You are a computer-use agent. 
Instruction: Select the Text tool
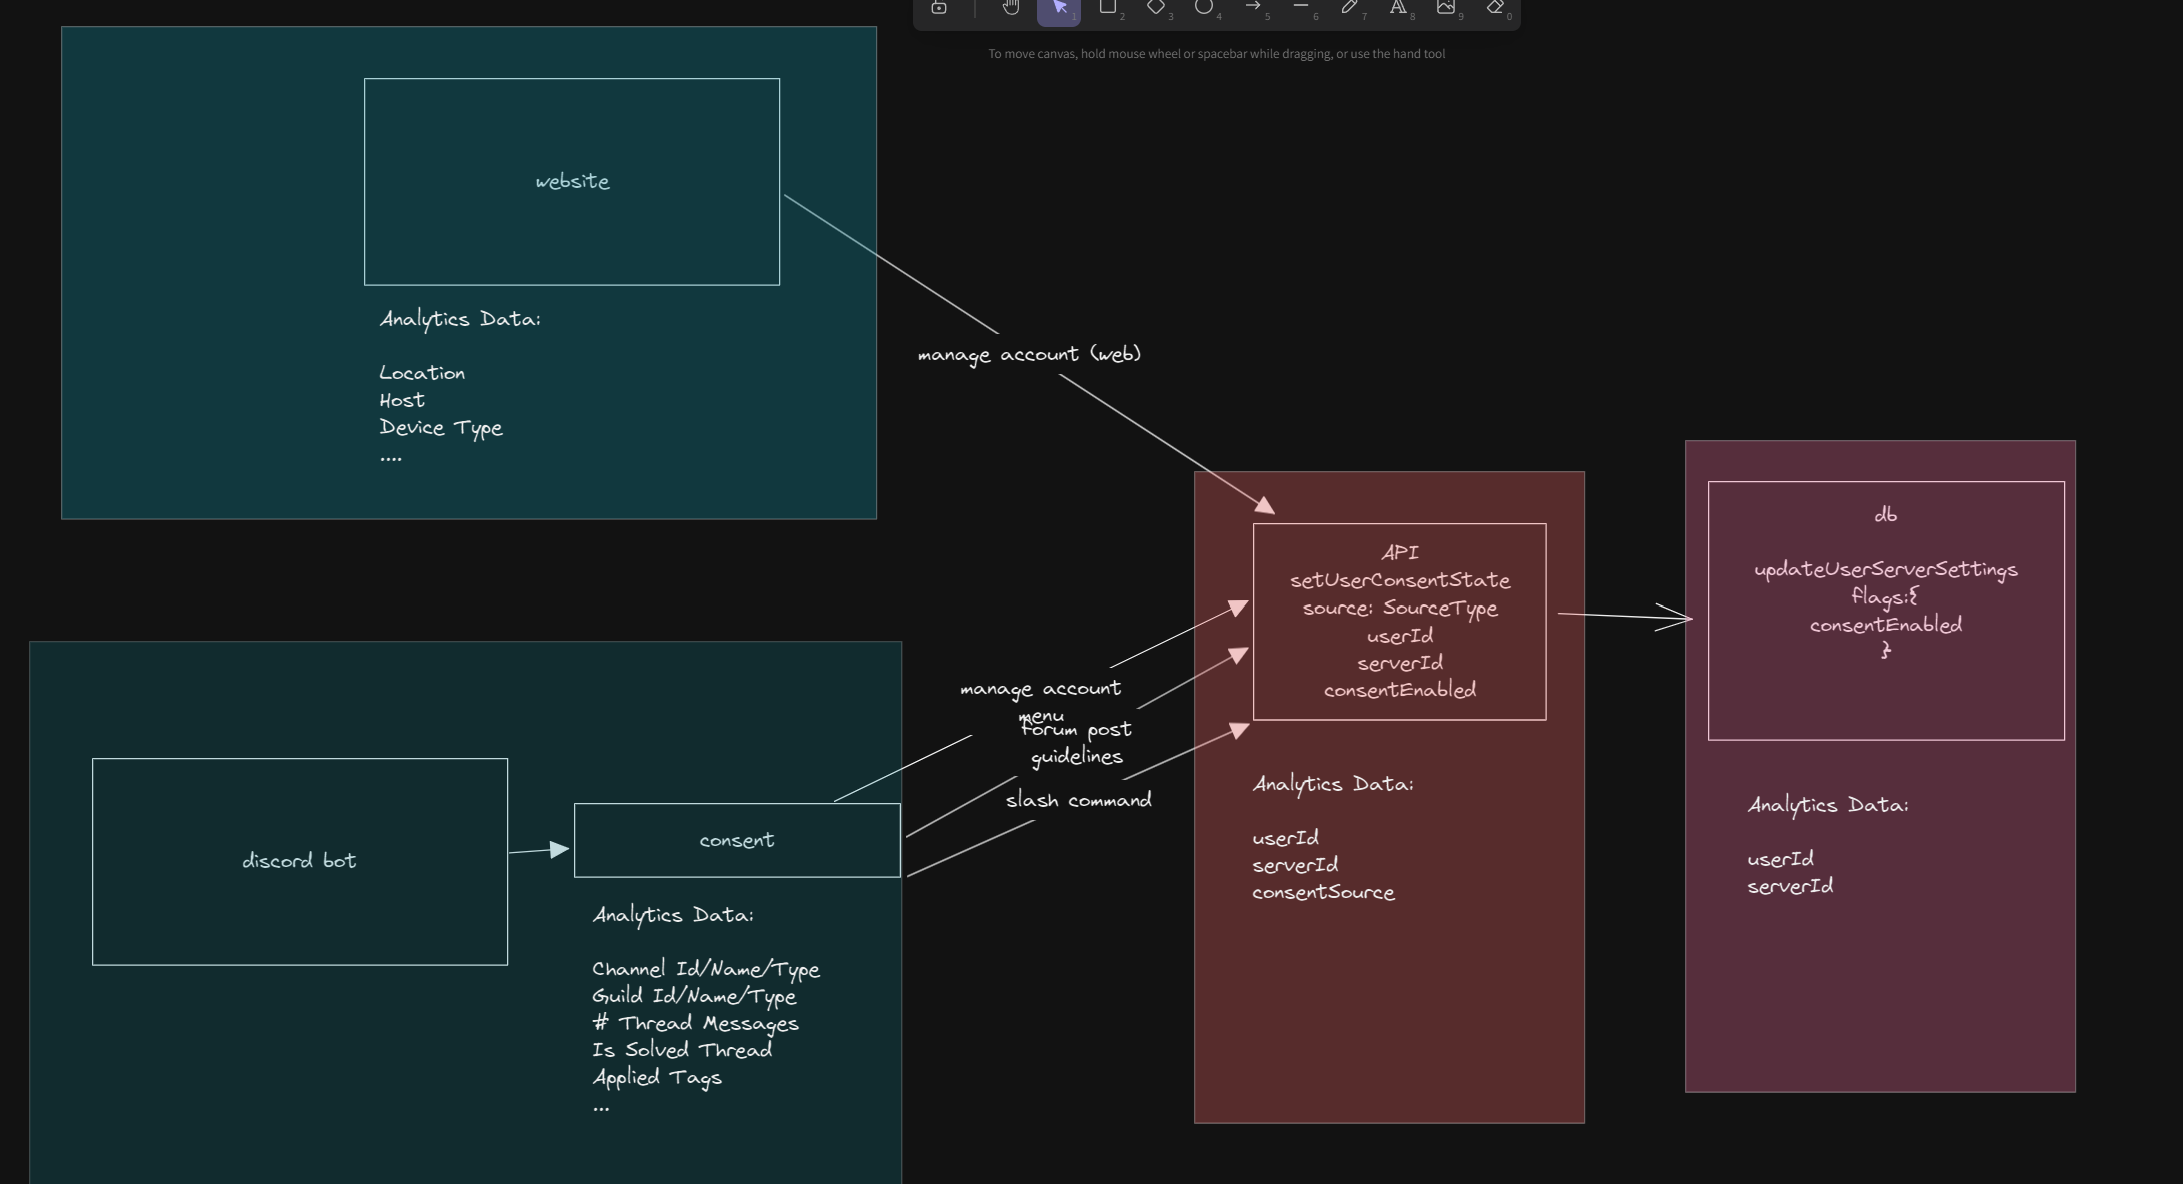[x=1398, y=8]
